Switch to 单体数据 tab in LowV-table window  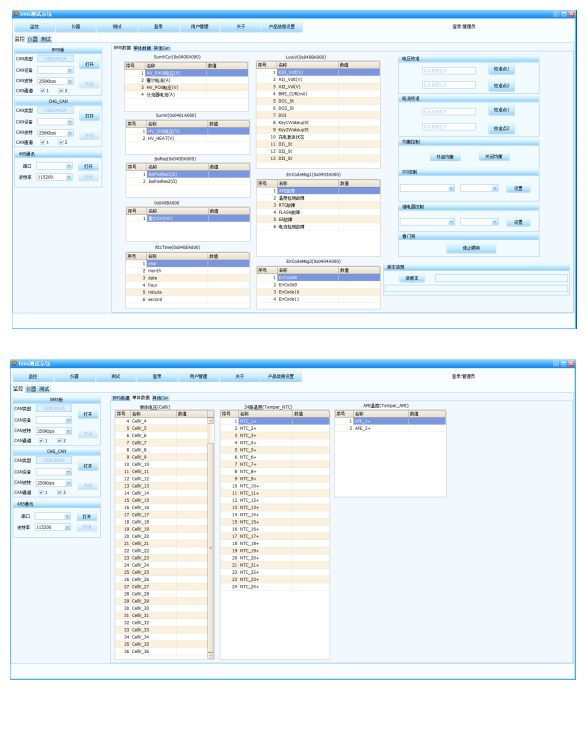(x=142, y=48)
